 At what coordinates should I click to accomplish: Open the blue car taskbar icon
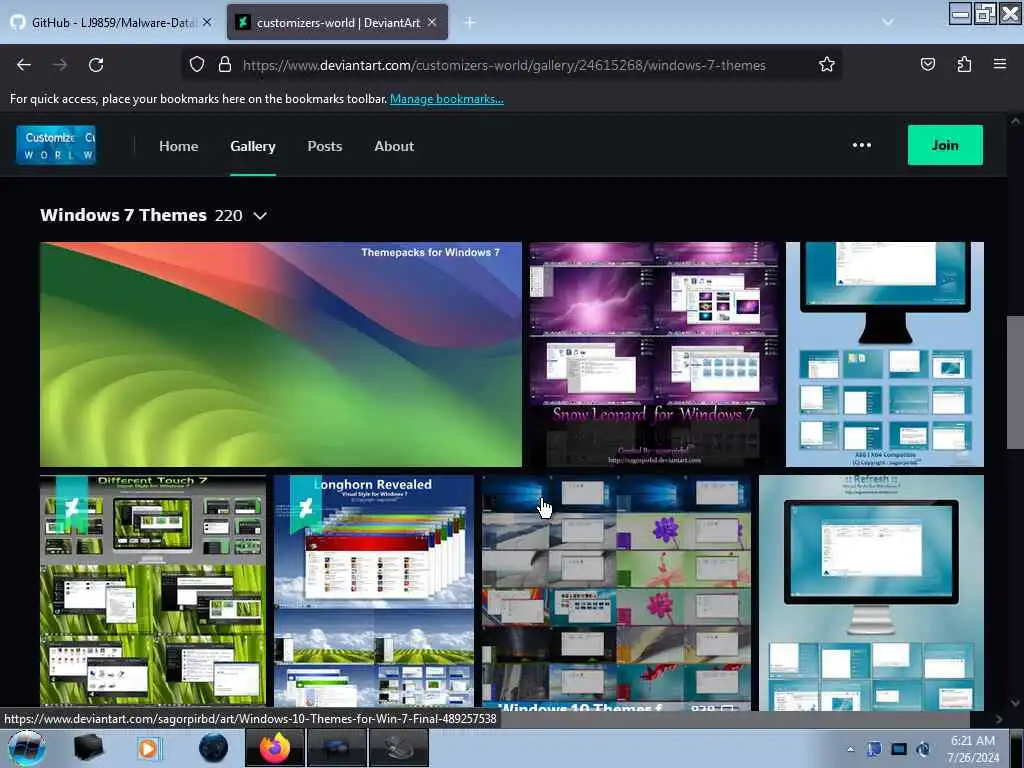[x=336, y=748]
